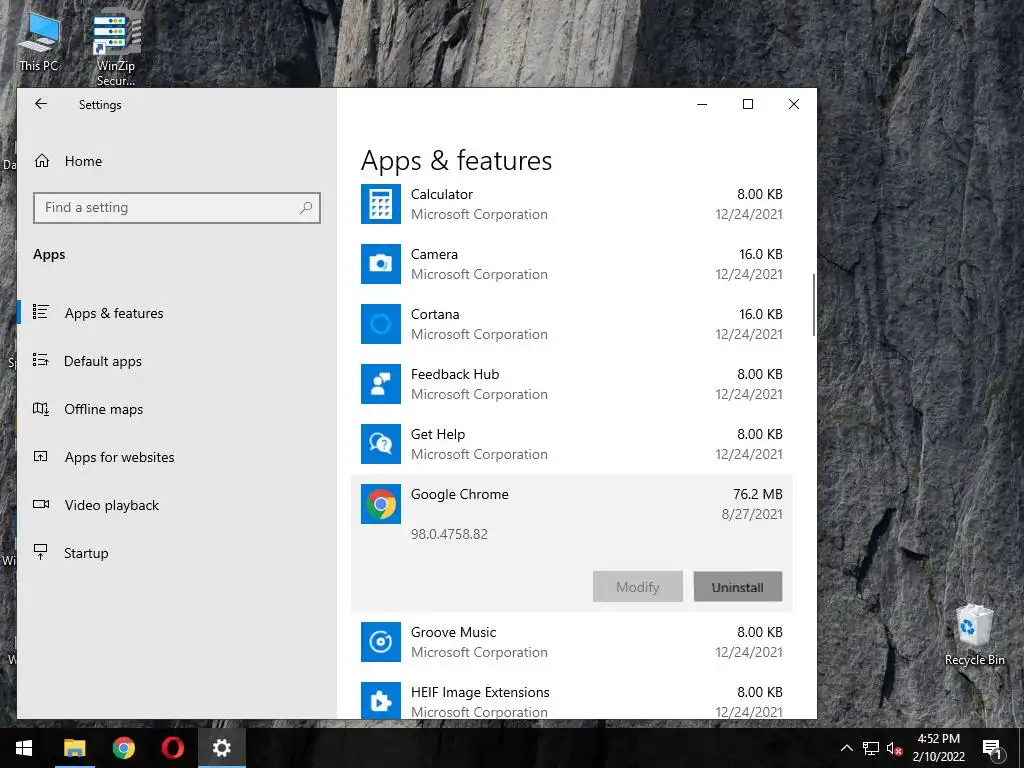Select Apps & features in the sidebar
1024x768 pixels.
[x=114, y=313]
